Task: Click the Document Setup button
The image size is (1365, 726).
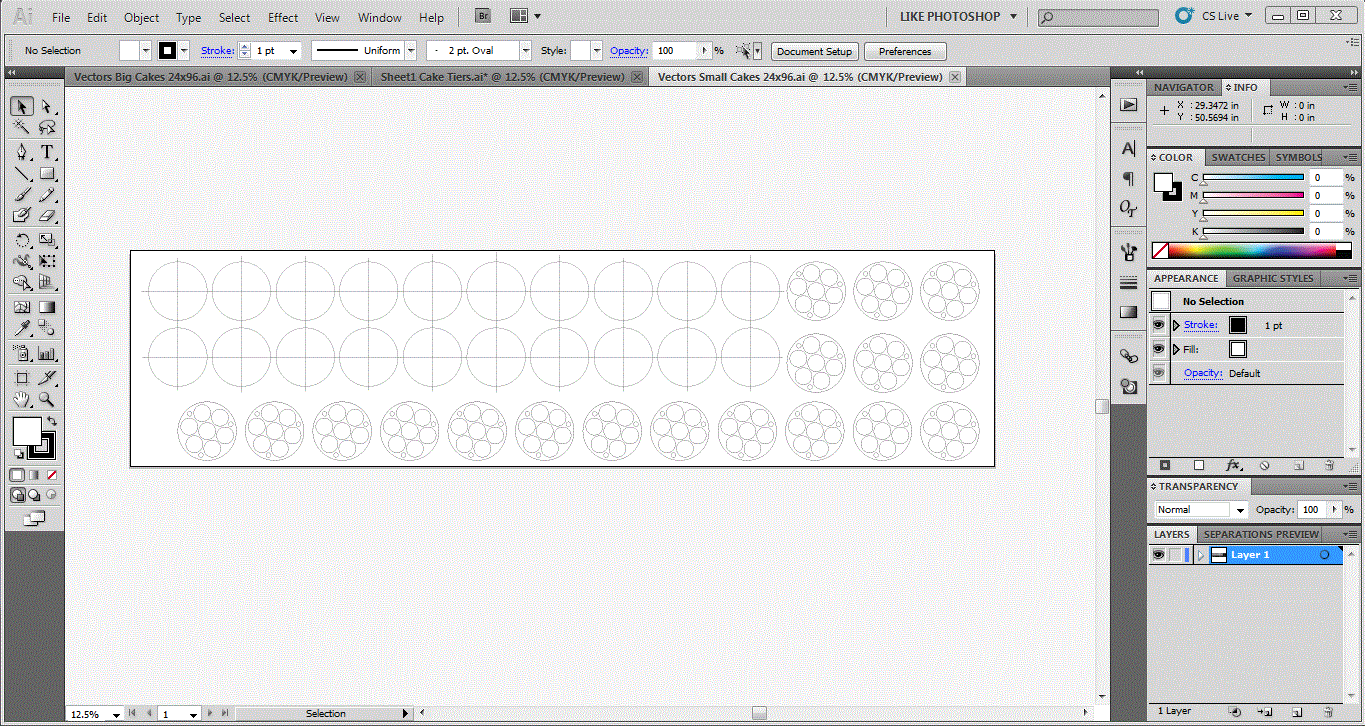Action: (814, 51)
